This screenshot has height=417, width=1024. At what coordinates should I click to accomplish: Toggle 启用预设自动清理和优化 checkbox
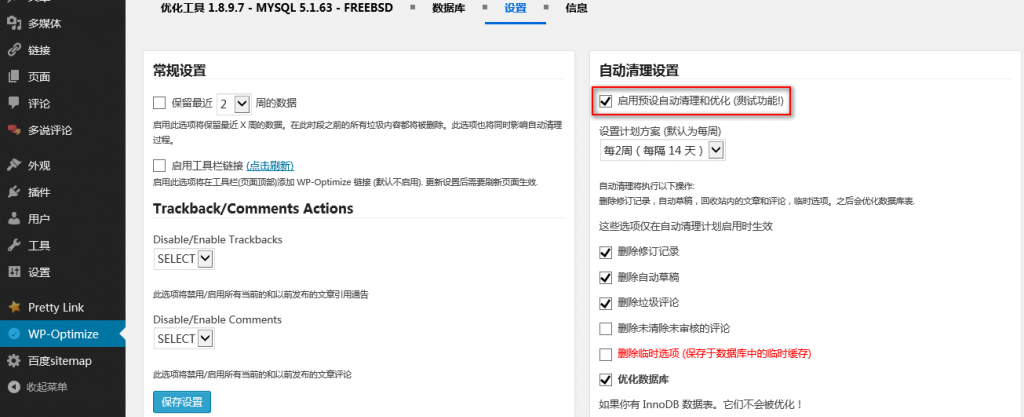(605, 101)
